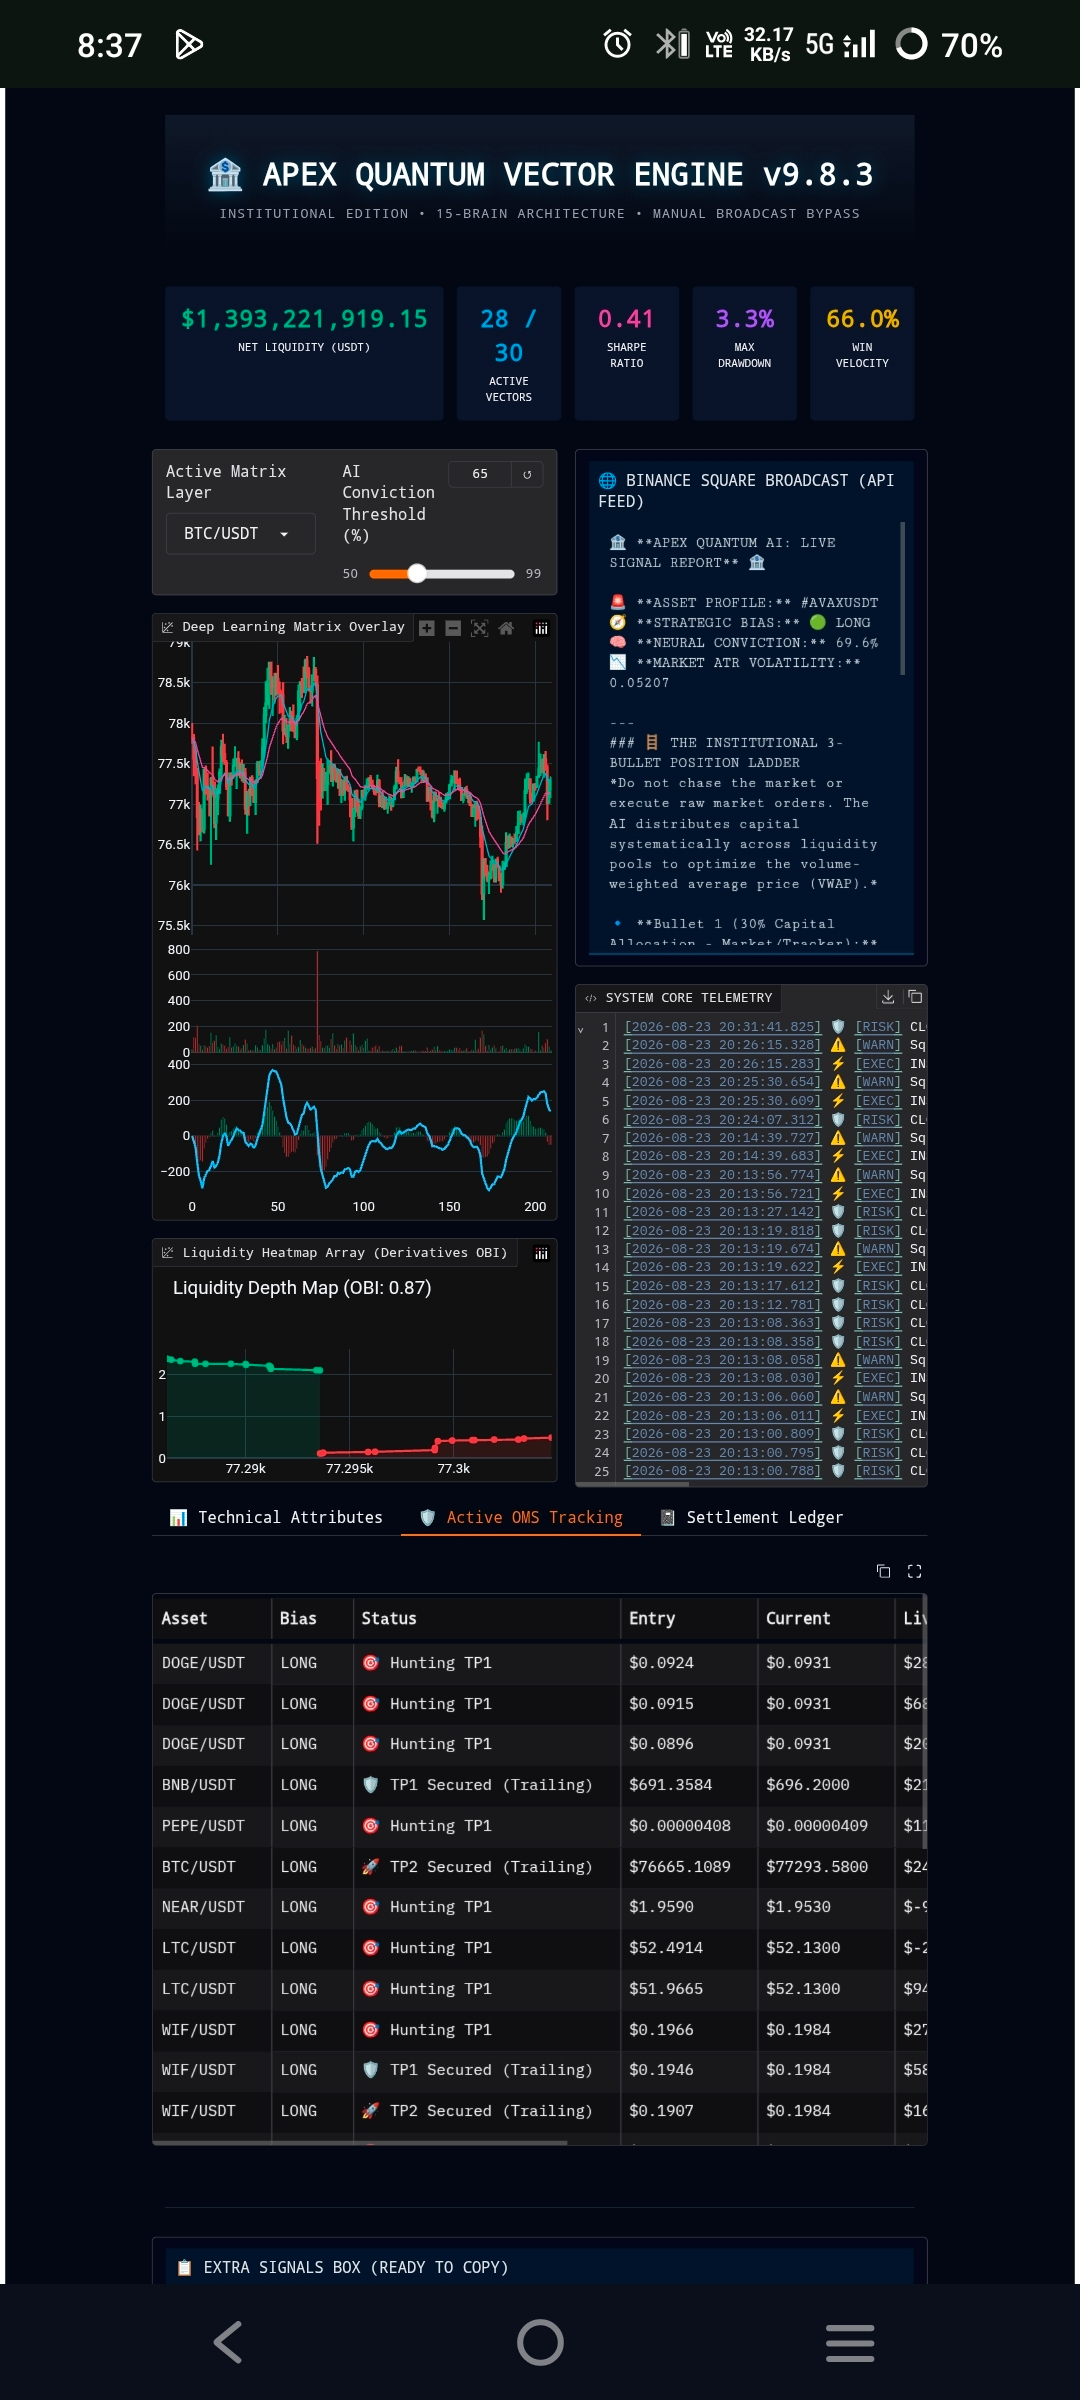The height and width of the screenshot is (2400, 1080).
Task: Open the Settlement Ledger tab
Action: click(751, 1517)
